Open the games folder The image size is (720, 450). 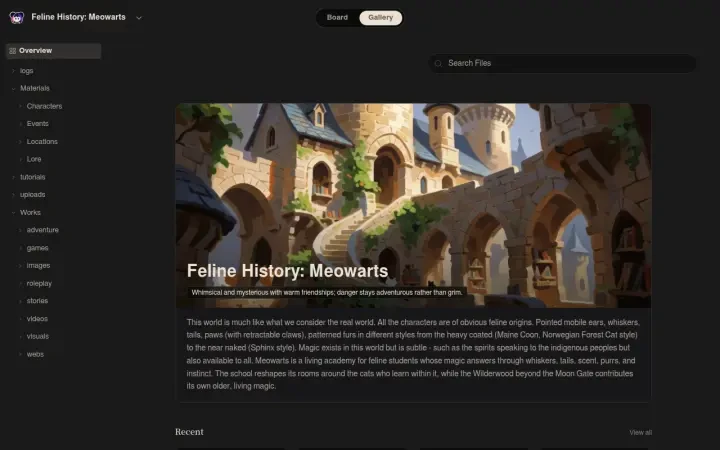(x=38, y=248)
